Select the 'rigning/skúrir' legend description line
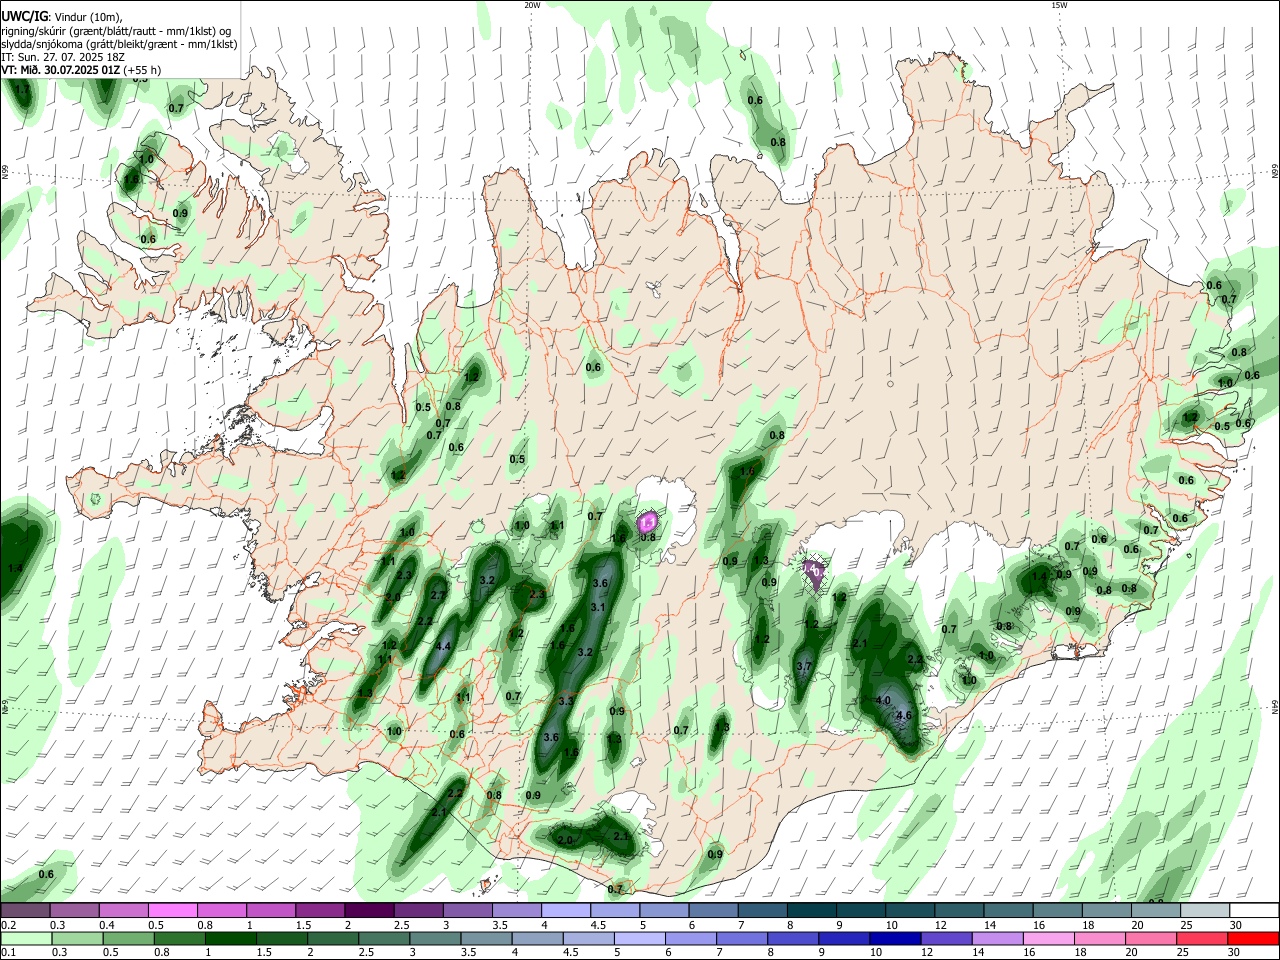 tap(116, 30)
